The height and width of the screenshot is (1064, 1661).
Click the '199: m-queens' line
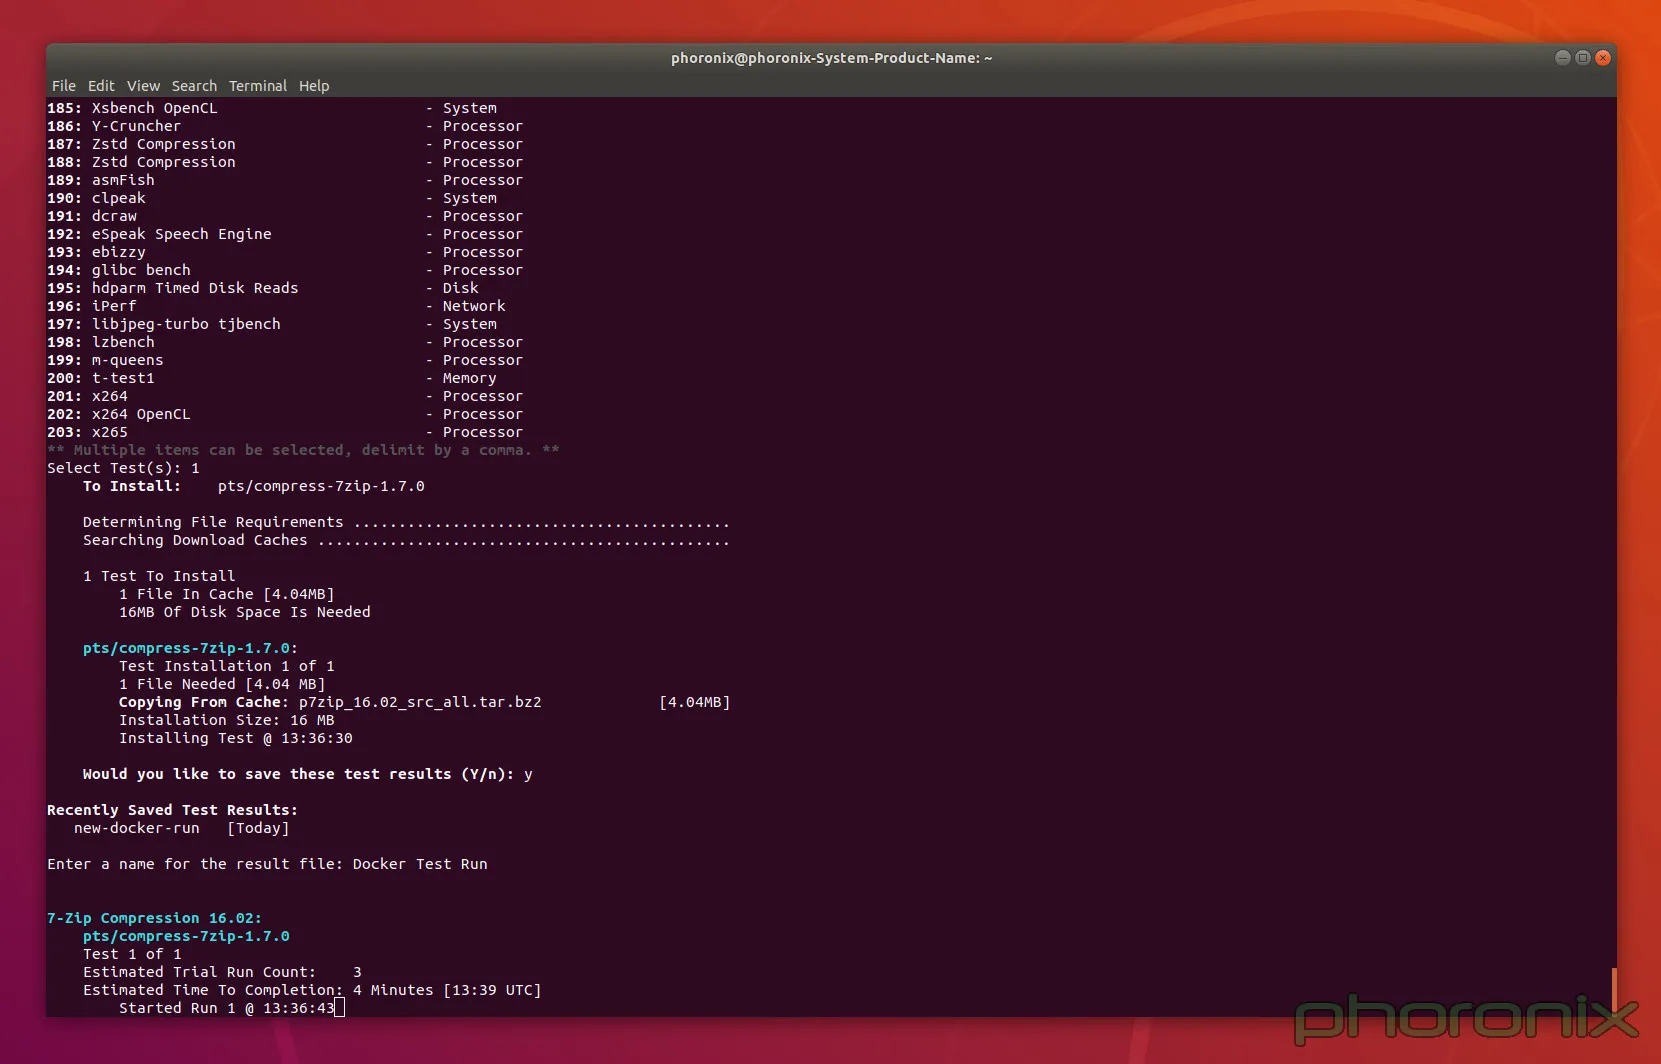coord(285,360)
